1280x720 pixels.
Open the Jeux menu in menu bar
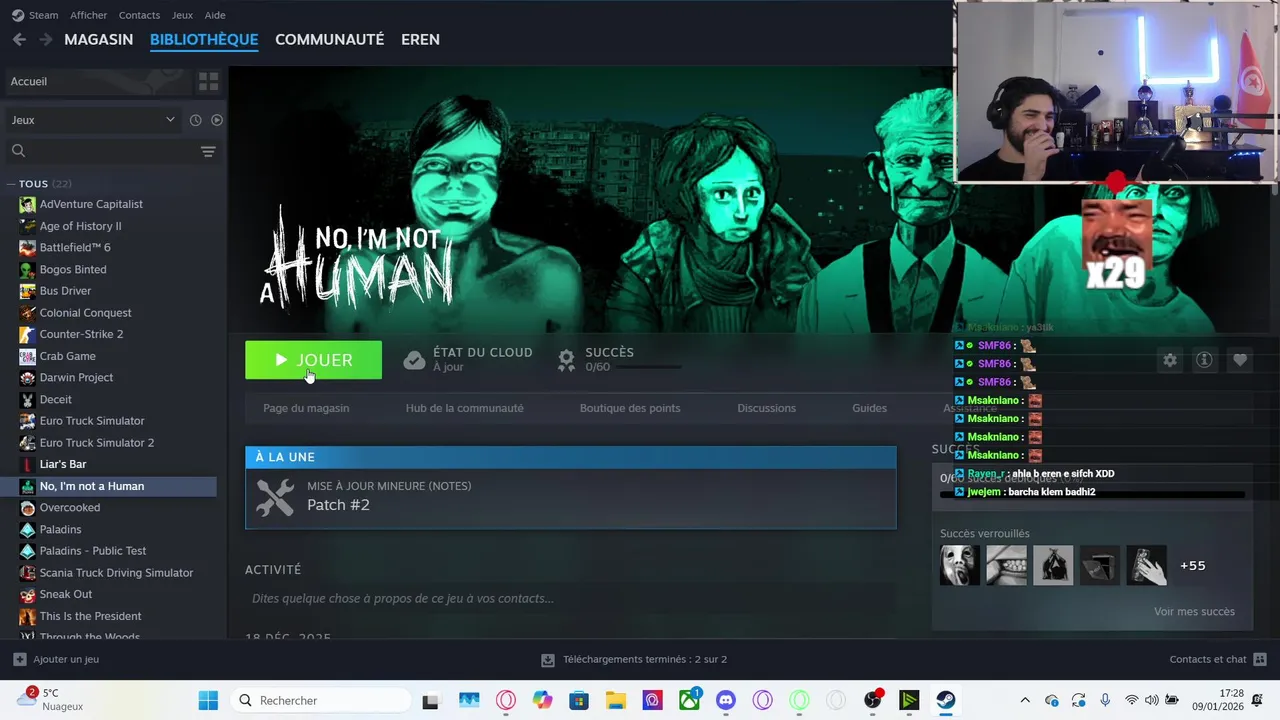pyautogui.click(x=182, y=15)
